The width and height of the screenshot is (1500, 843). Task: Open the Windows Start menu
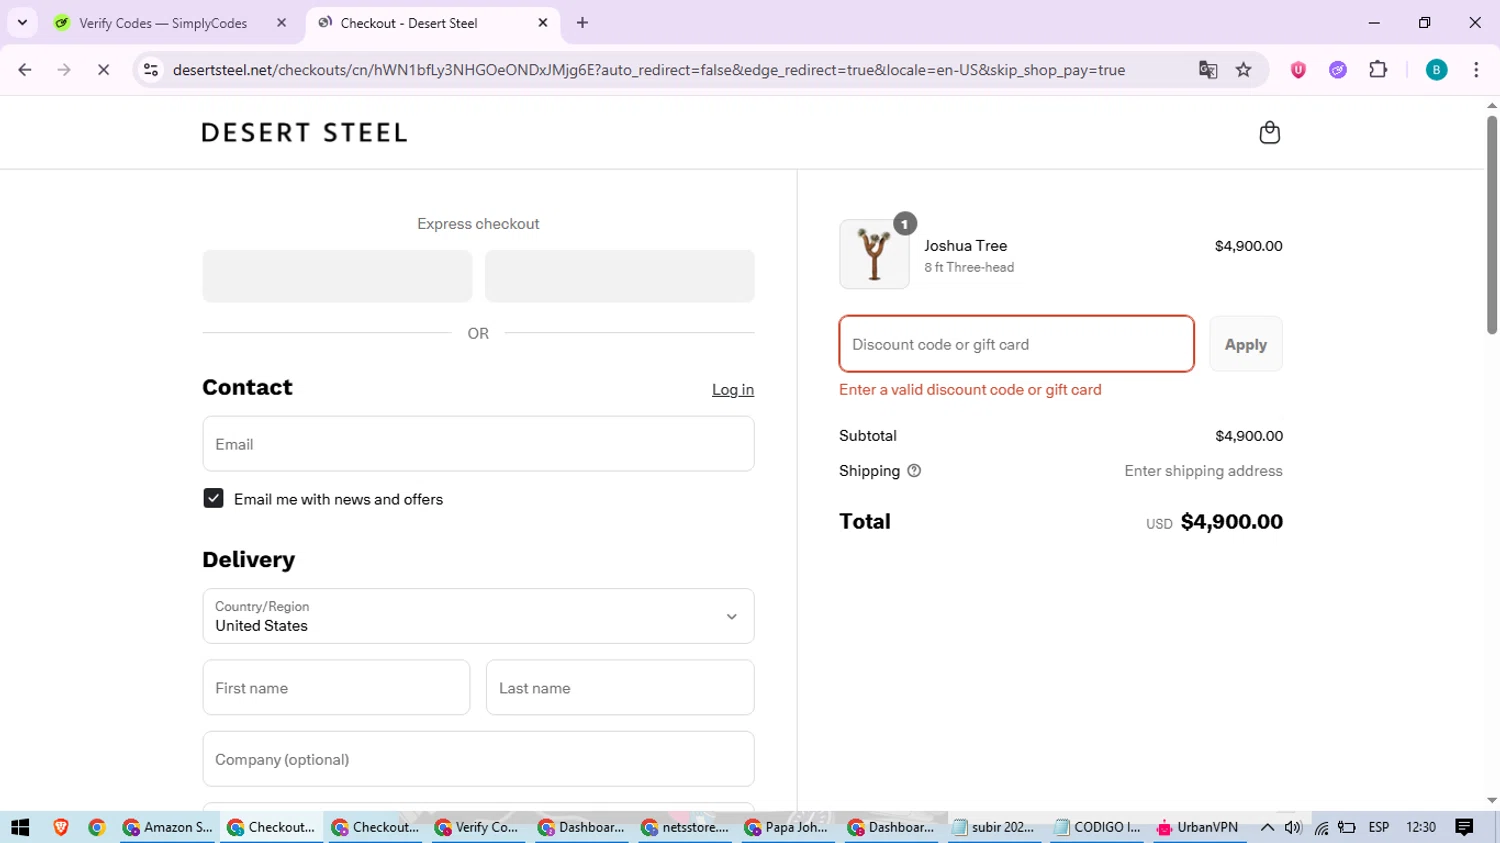pyautogui.click(x=20, y=827)
